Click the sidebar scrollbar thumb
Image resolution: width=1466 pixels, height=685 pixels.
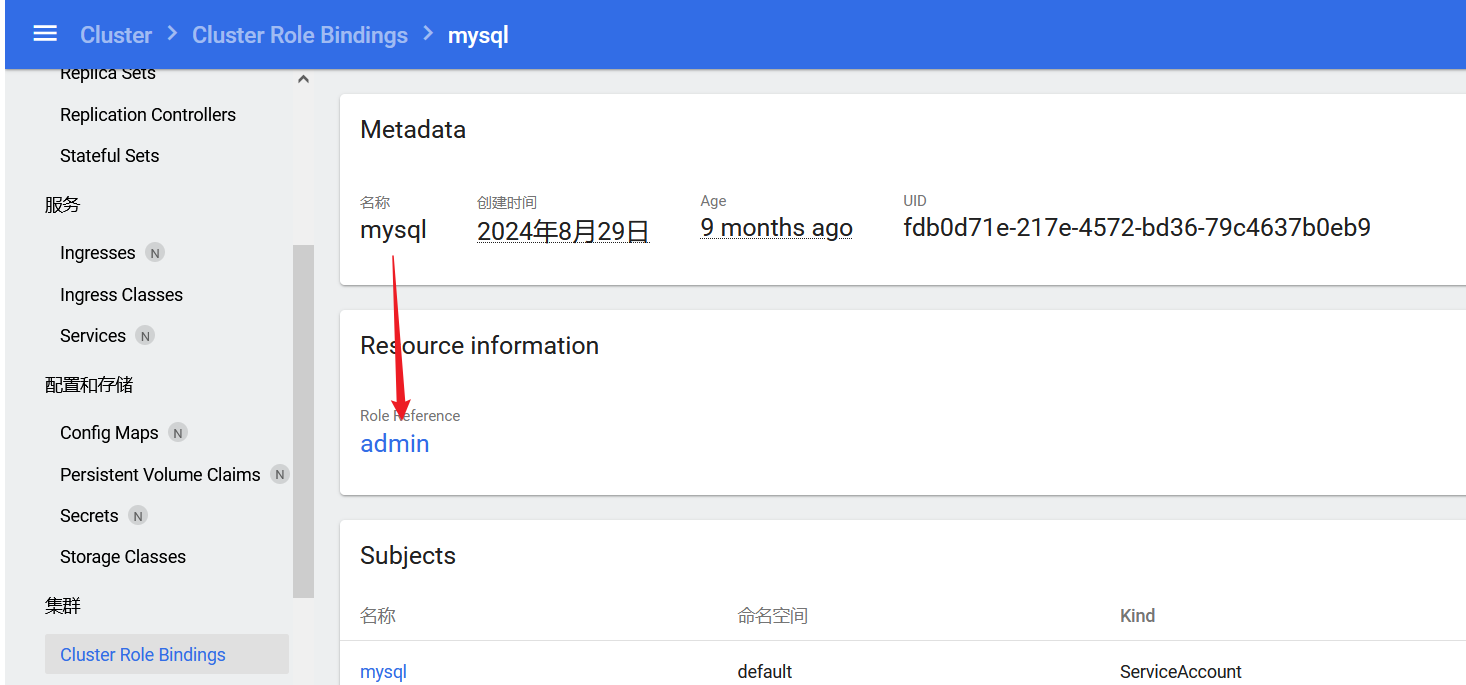303,421
